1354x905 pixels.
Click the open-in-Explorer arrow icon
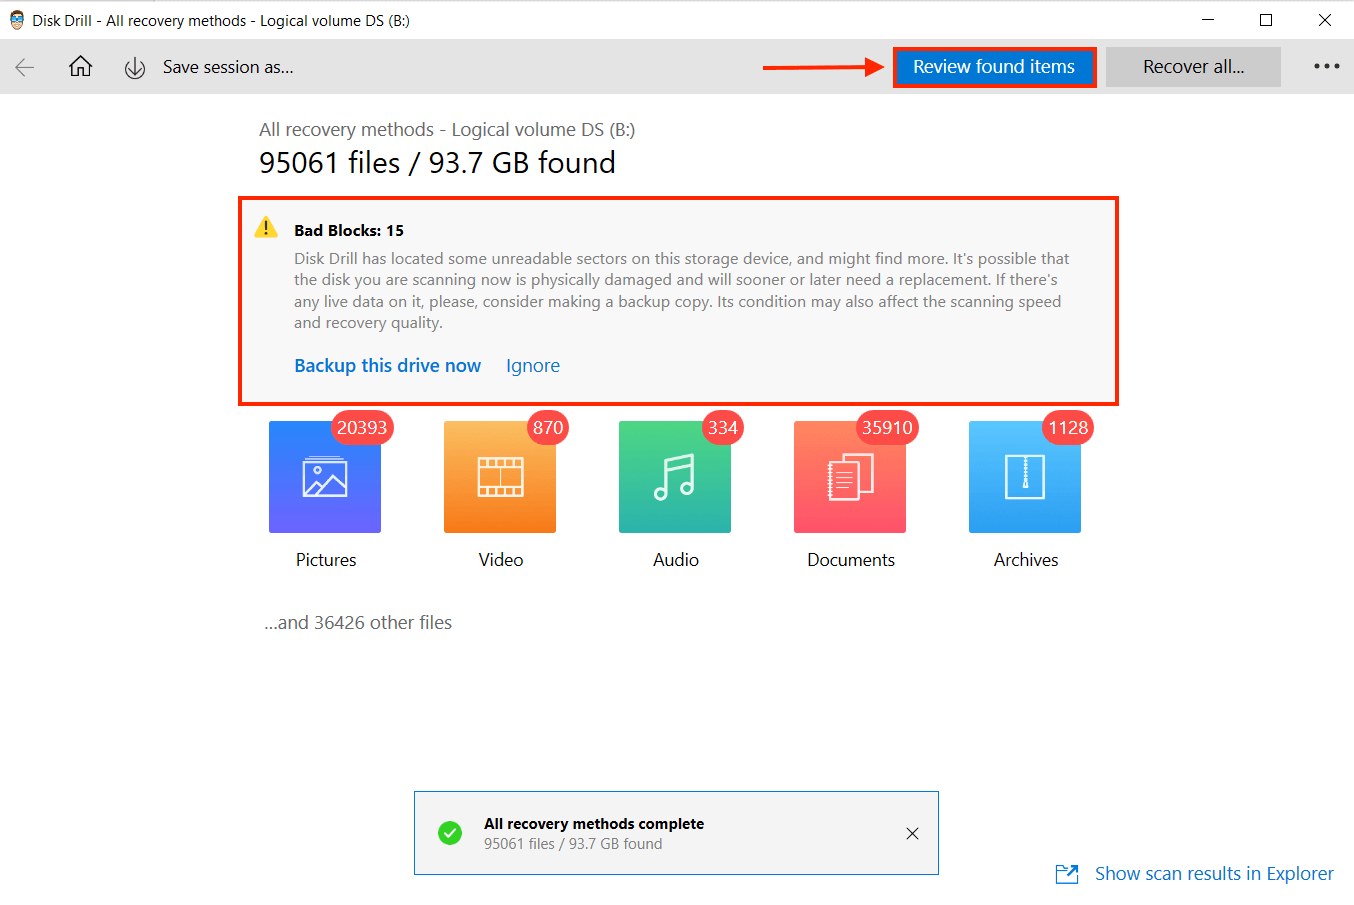pos(1067,874)
